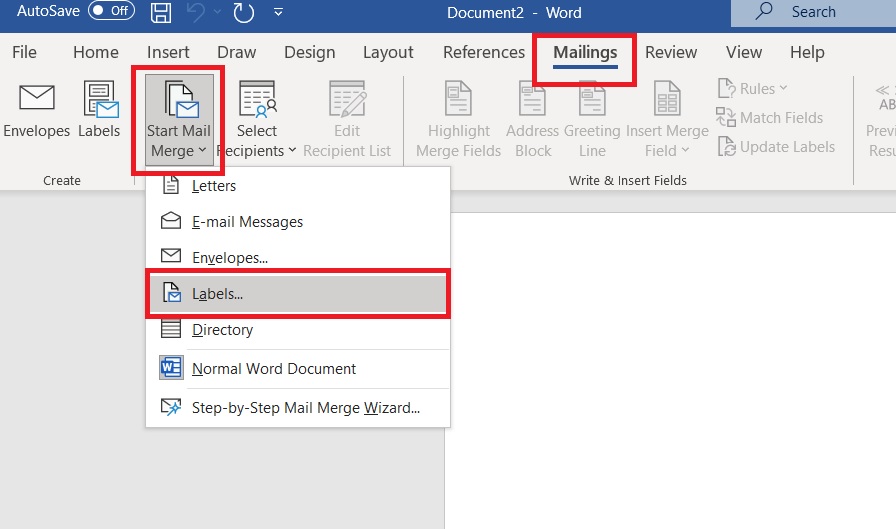Open the Review tab
Viewport: 896px width, 529px height.
pyautogui.click(x=671, y=52)
